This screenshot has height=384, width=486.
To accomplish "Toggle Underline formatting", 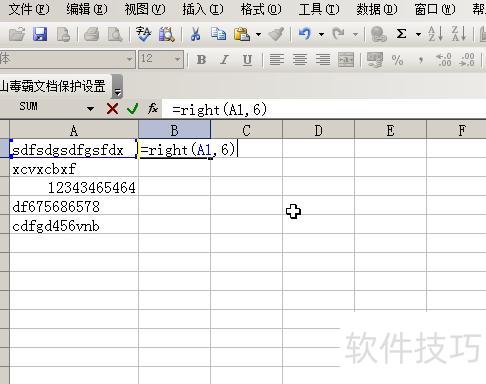I will coord(247,60).
